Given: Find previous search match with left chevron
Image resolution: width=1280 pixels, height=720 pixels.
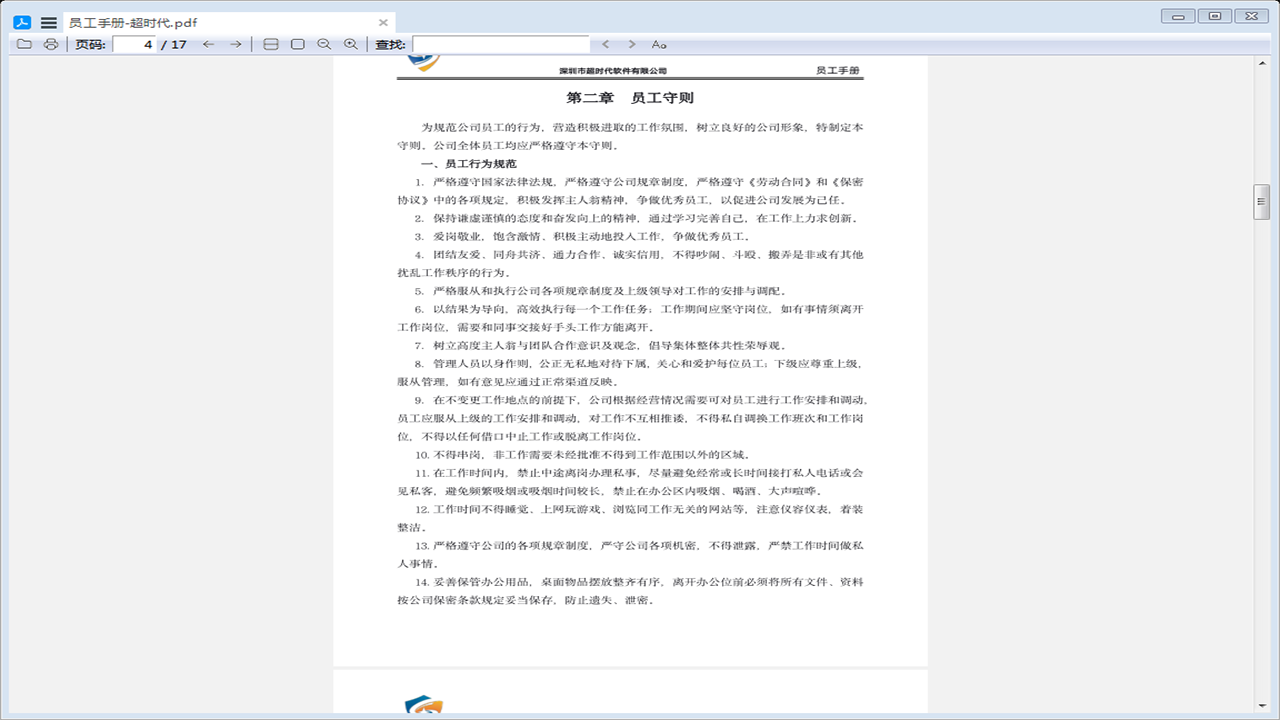Looking at the screenshot, I should pyautogui.click(x=605, y=44).
